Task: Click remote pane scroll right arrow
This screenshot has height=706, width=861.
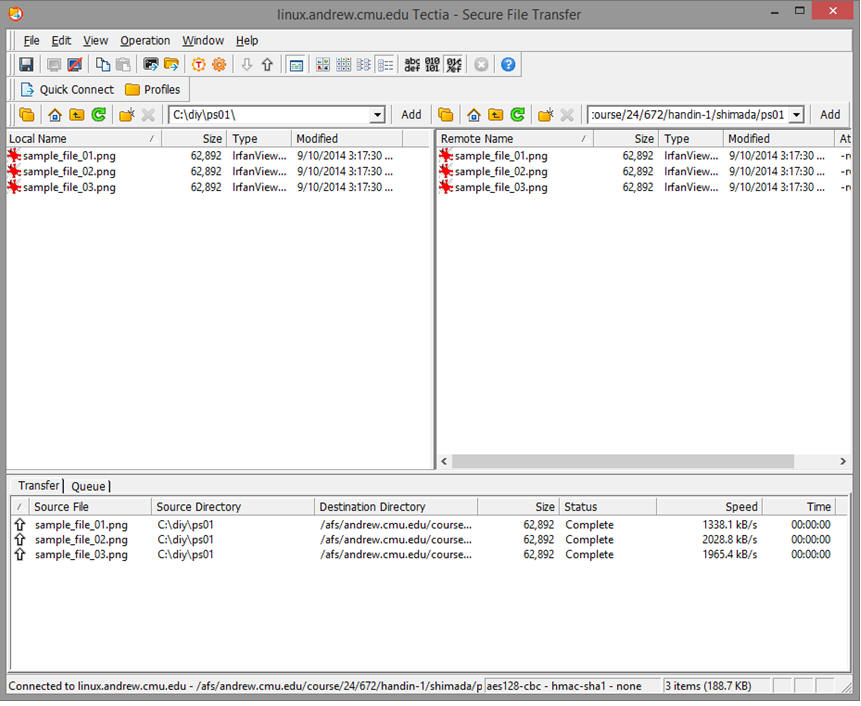Action: pyautogui.click(x=843, y=462)
